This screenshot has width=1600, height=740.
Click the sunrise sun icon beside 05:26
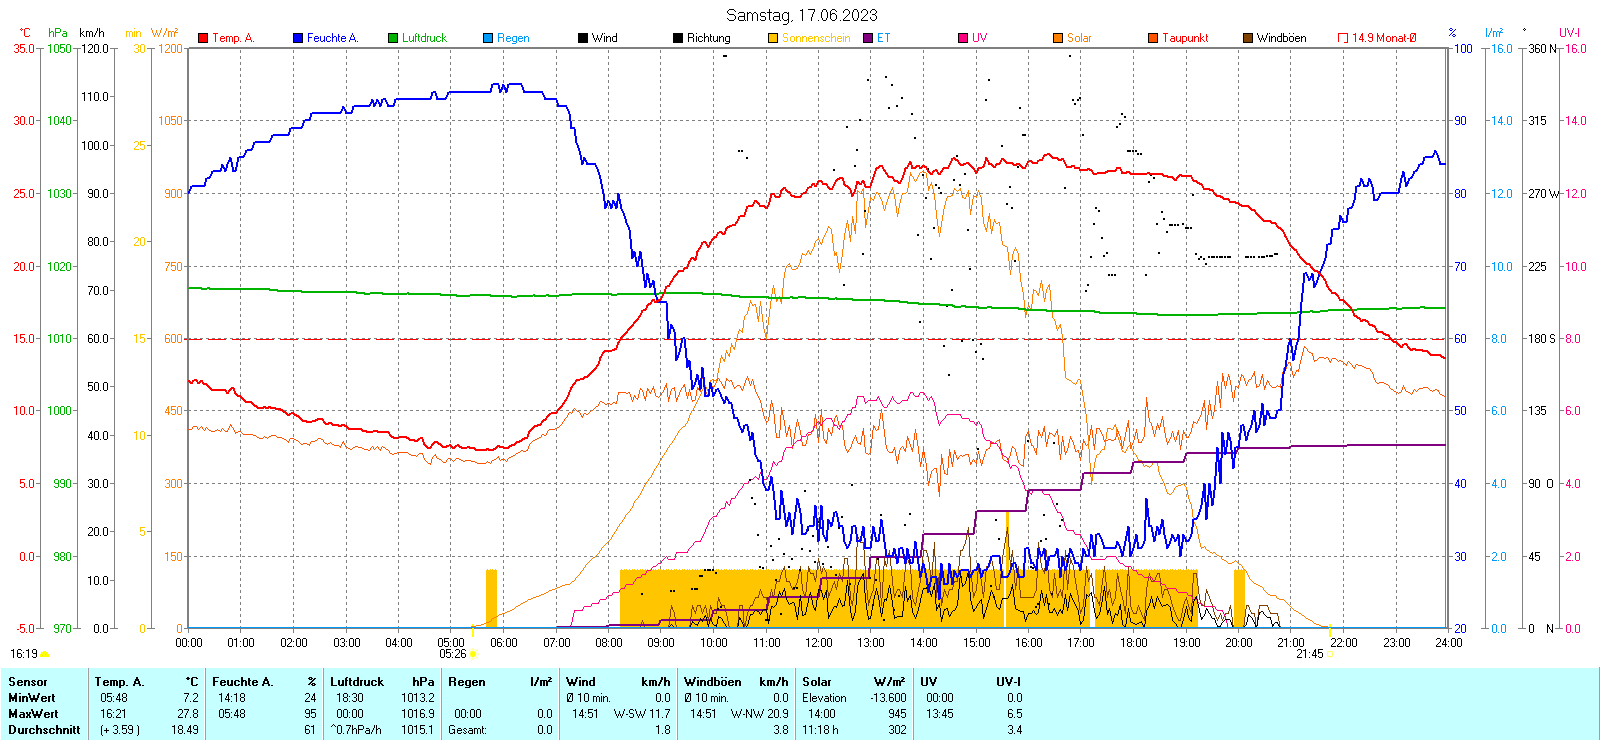click(x=473, y=655)
